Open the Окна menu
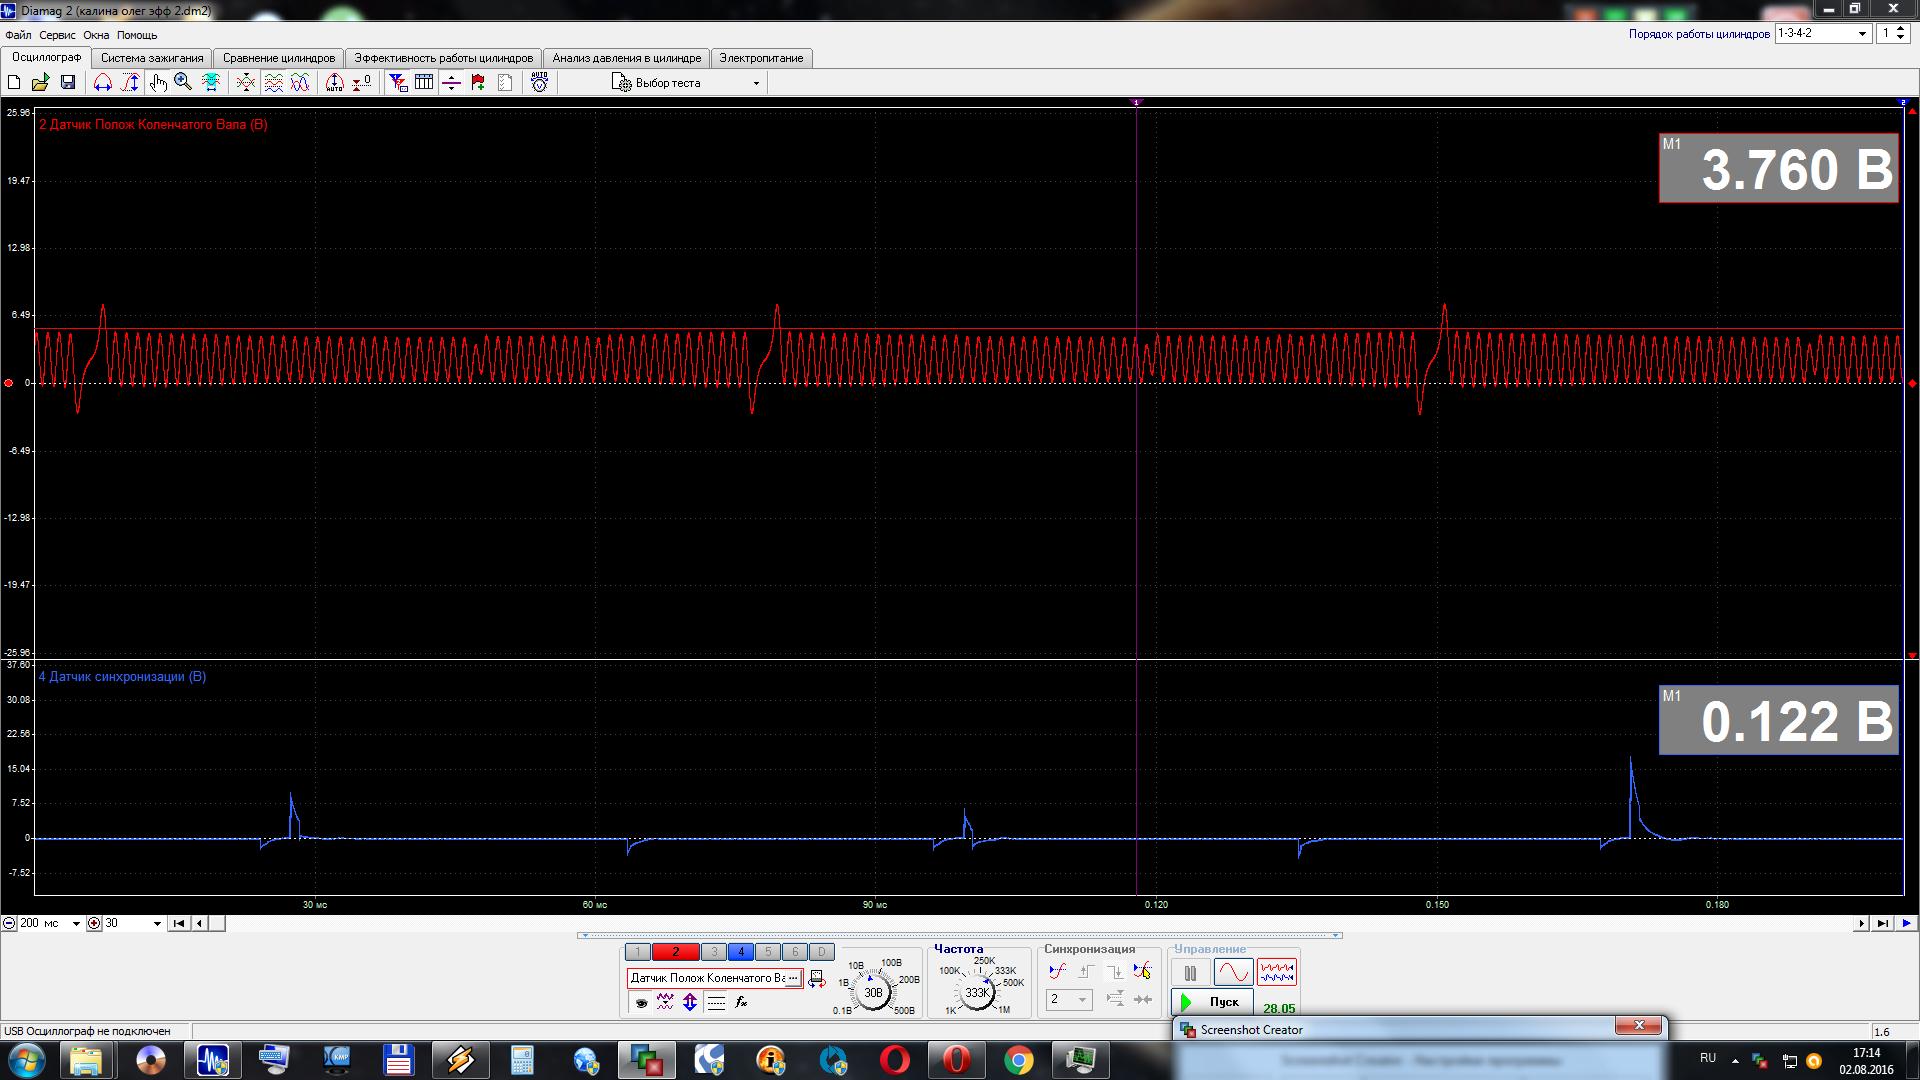1920x1080 pixels. tap(96, 35)
